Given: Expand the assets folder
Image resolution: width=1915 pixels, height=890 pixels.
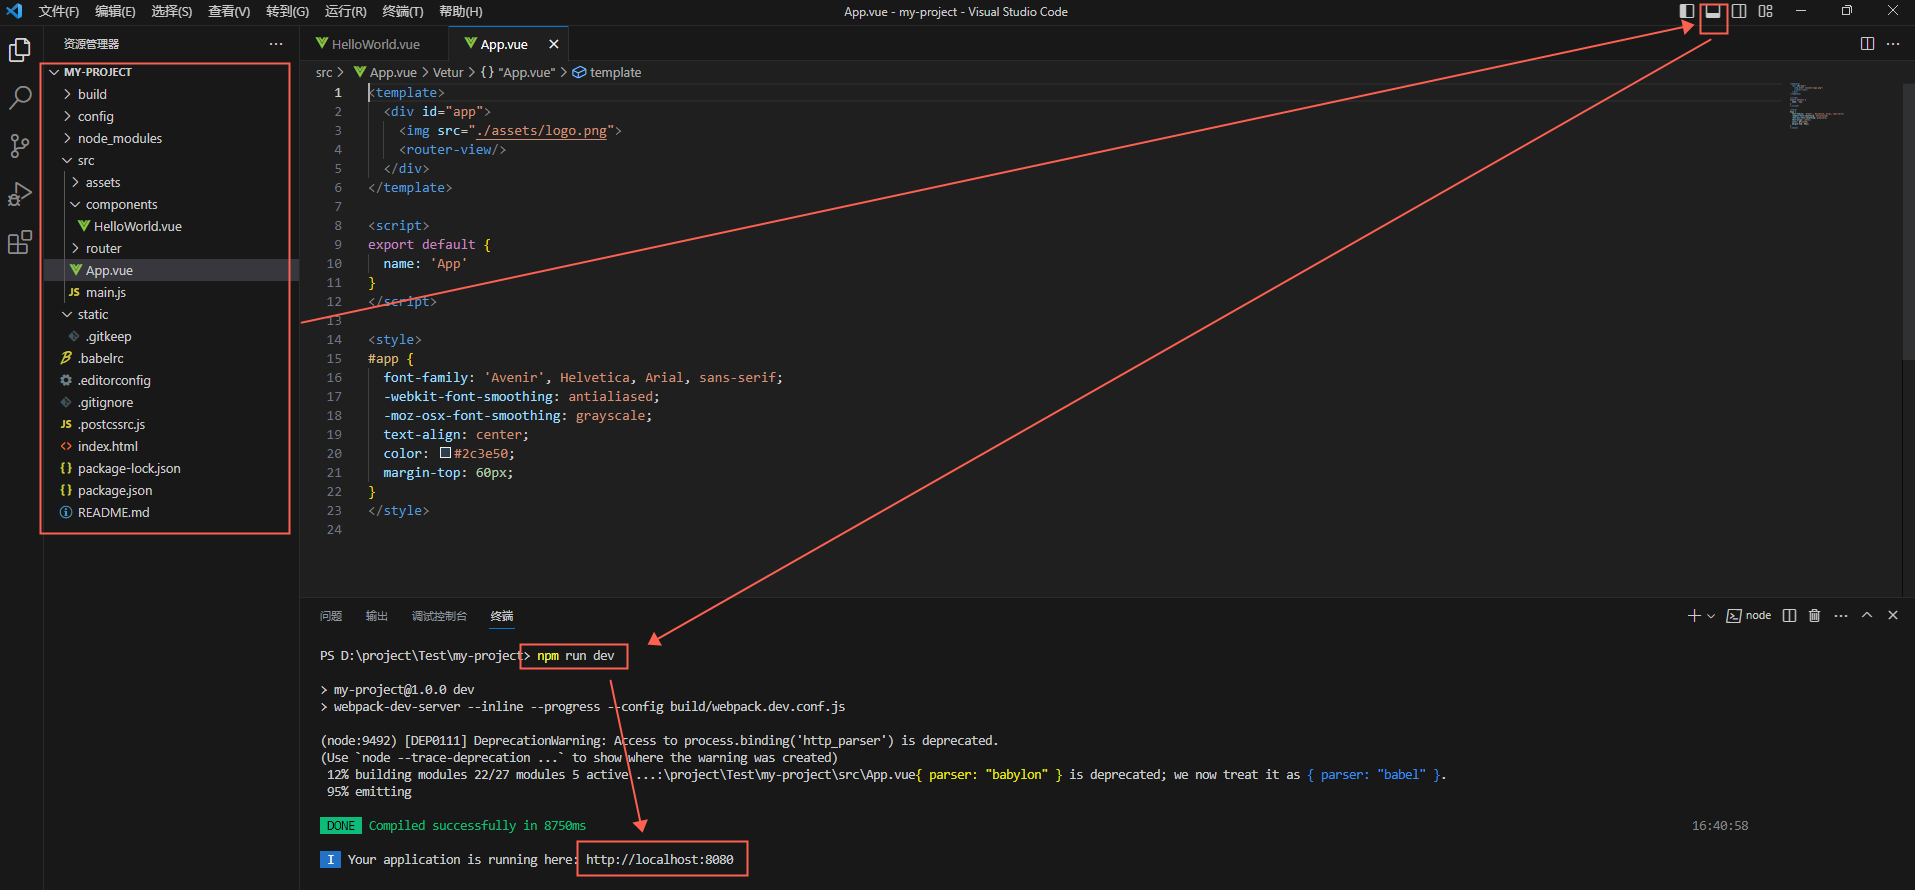Looking at the screenshot, I should [x=170, y=182].
